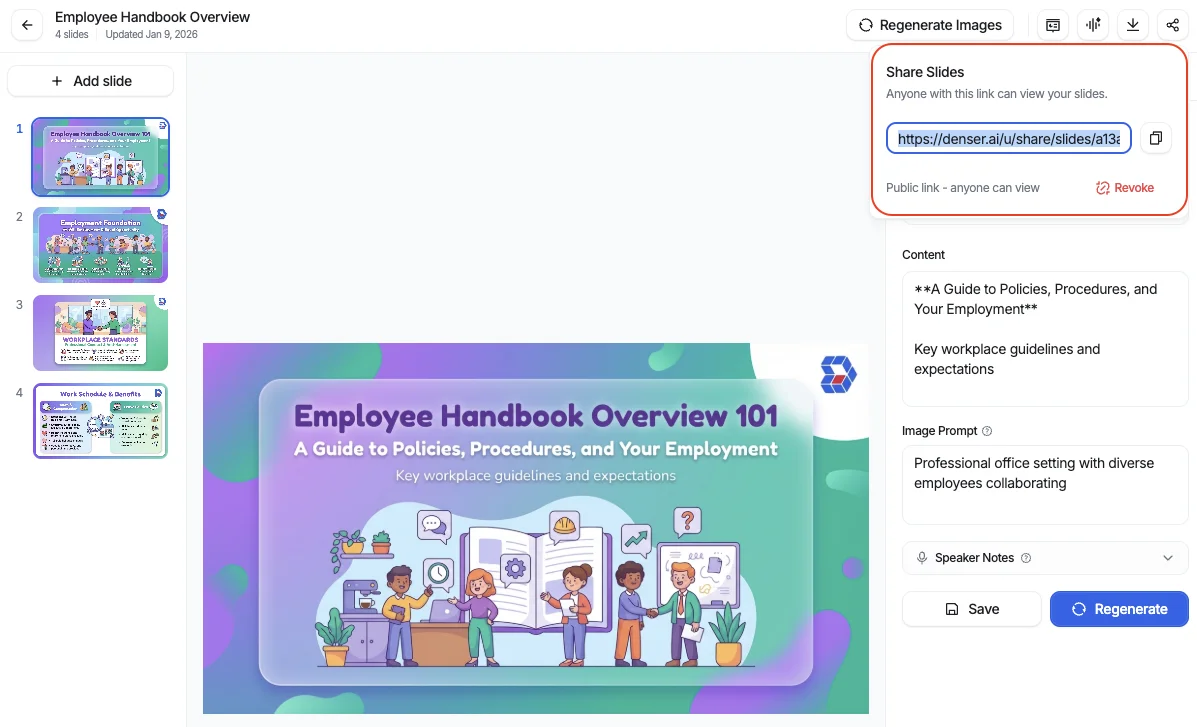Screen dimensions: 1197x727
Task: Click the share icon
Action: click(1172, 25)
